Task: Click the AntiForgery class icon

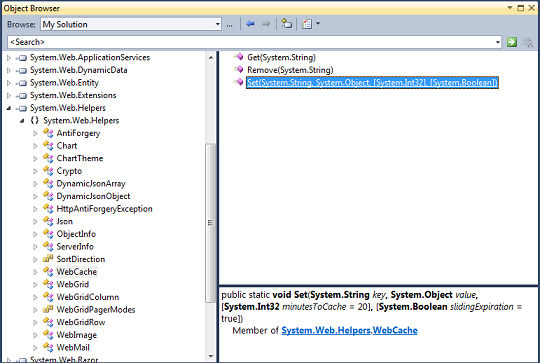Action: [x=48, y=133]
